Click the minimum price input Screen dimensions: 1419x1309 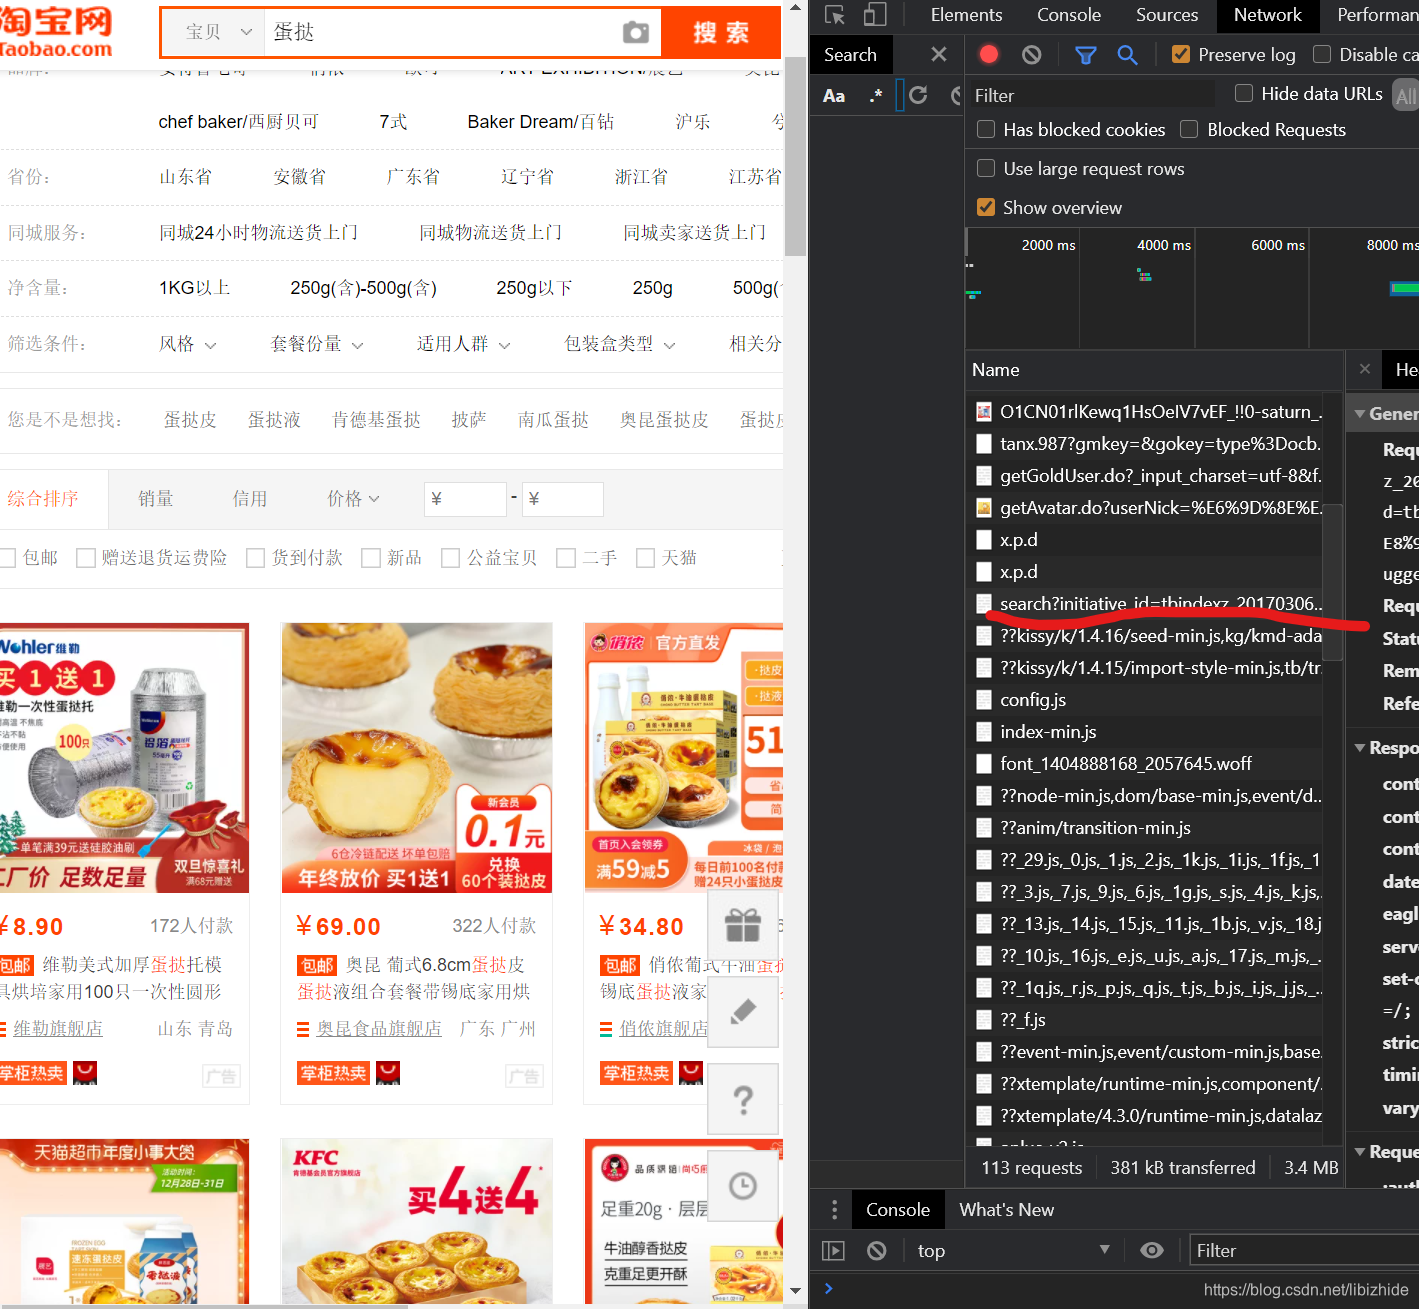pyautogui.click(x=465, y=499)
